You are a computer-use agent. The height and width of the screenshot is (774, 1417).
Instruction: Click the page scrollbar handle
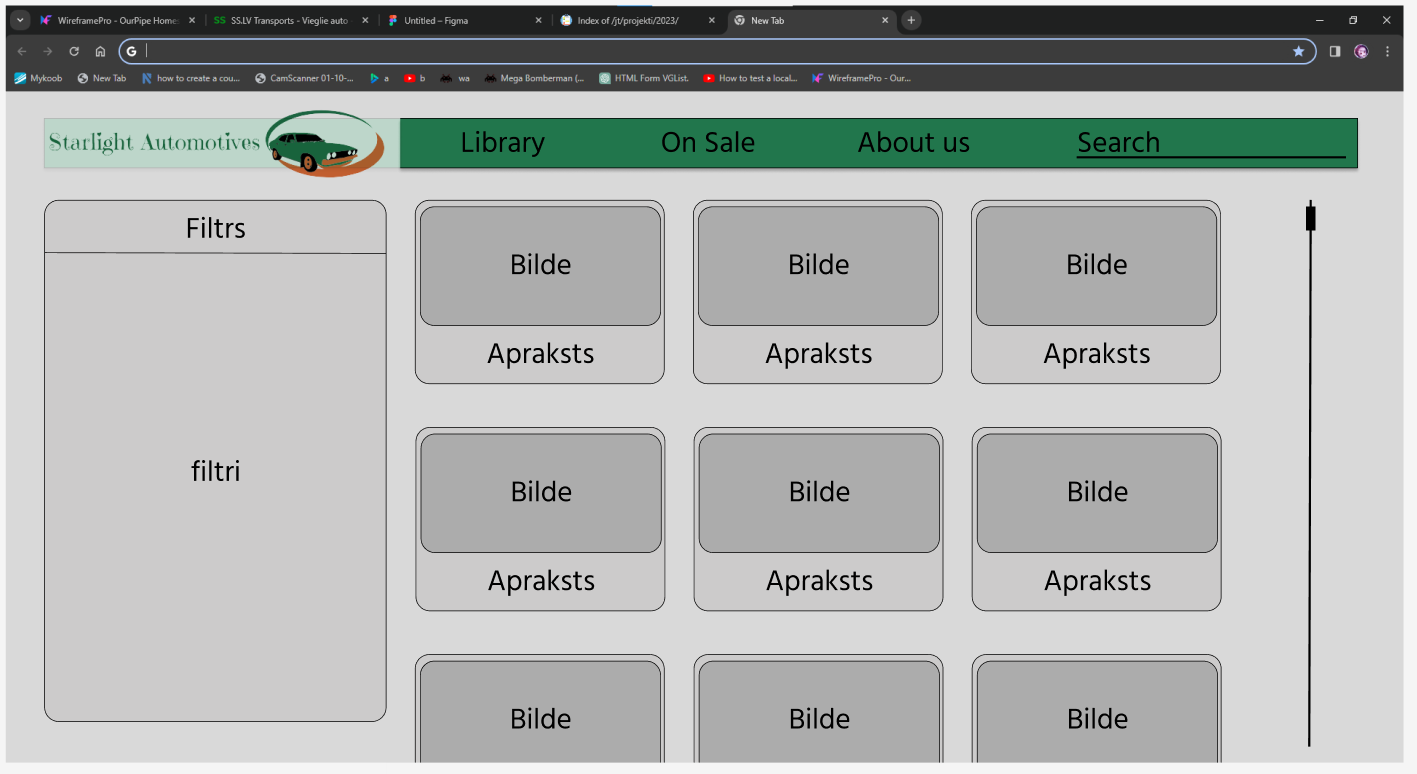tap(1310, 217)
